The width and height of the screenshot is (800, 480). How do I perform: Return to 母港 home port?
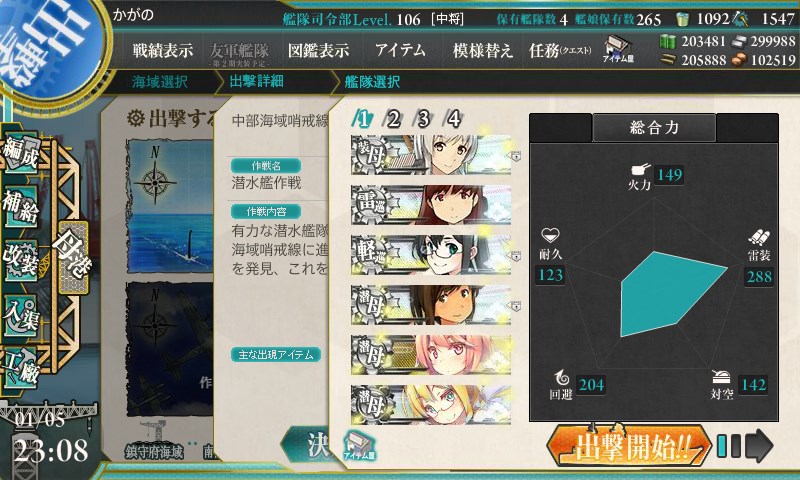click(x=73, y=257)
